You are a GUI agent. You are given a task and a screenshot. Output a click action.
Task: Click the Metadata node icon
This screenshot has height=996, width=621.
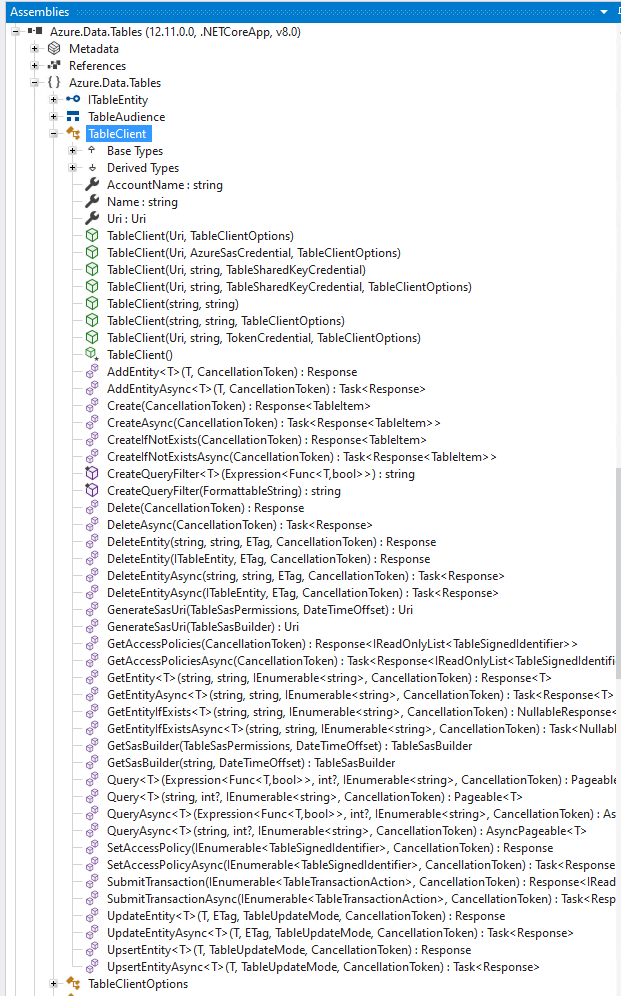pos(54,49)
